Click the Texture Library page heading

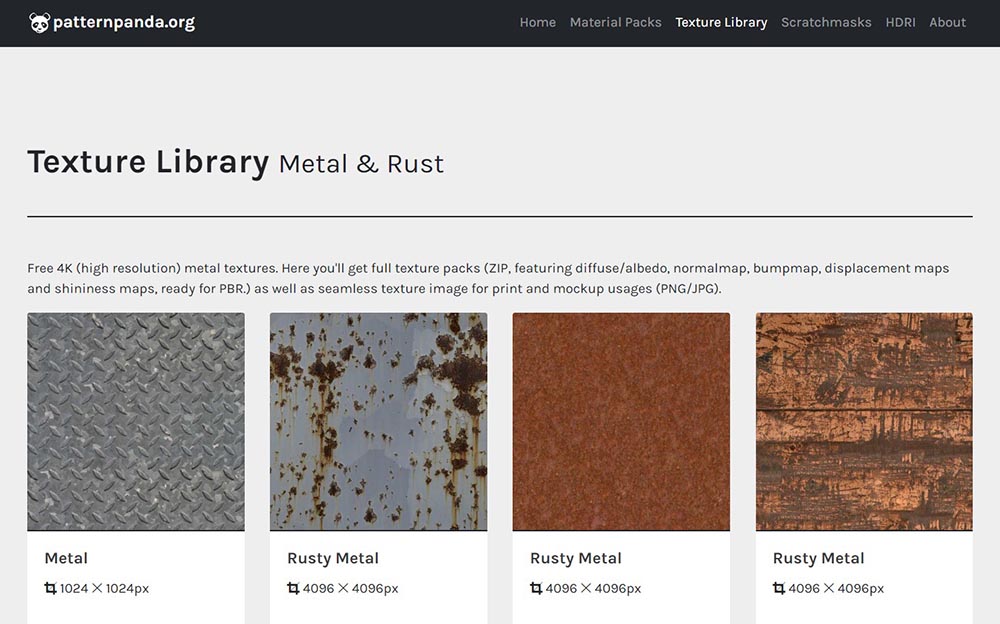[148, 162]
